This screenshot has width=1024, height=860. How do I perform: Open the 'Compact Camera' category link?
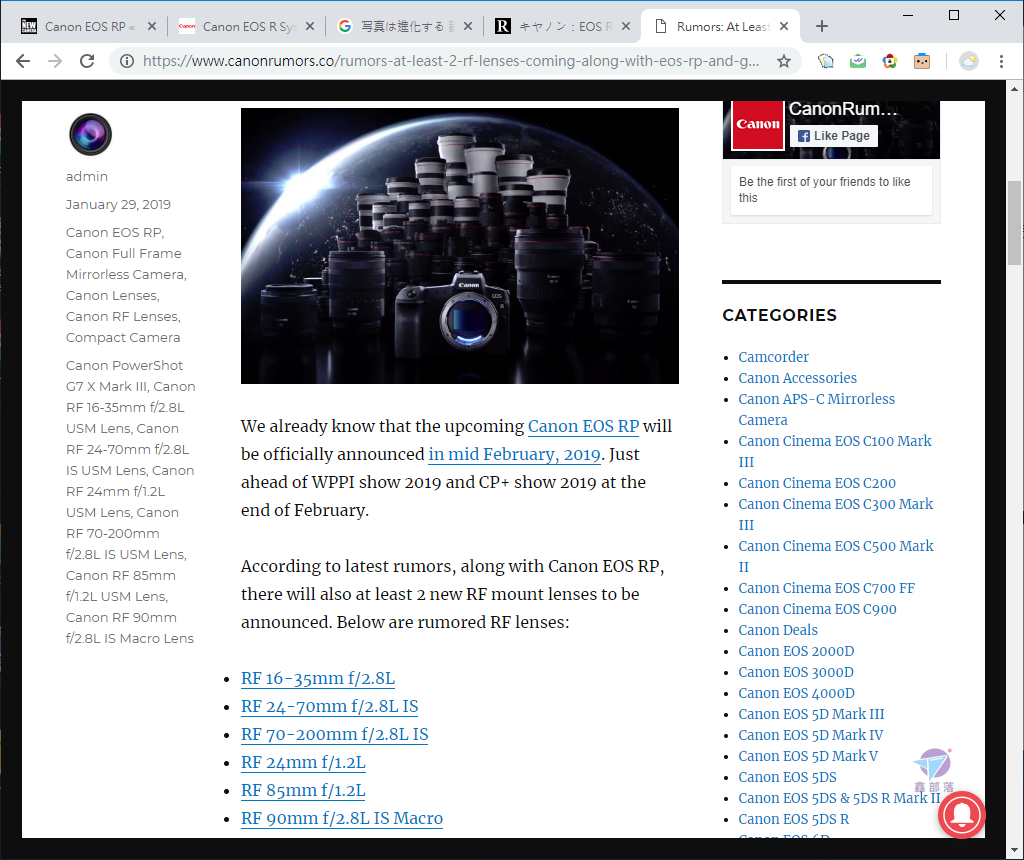[123, 338]
